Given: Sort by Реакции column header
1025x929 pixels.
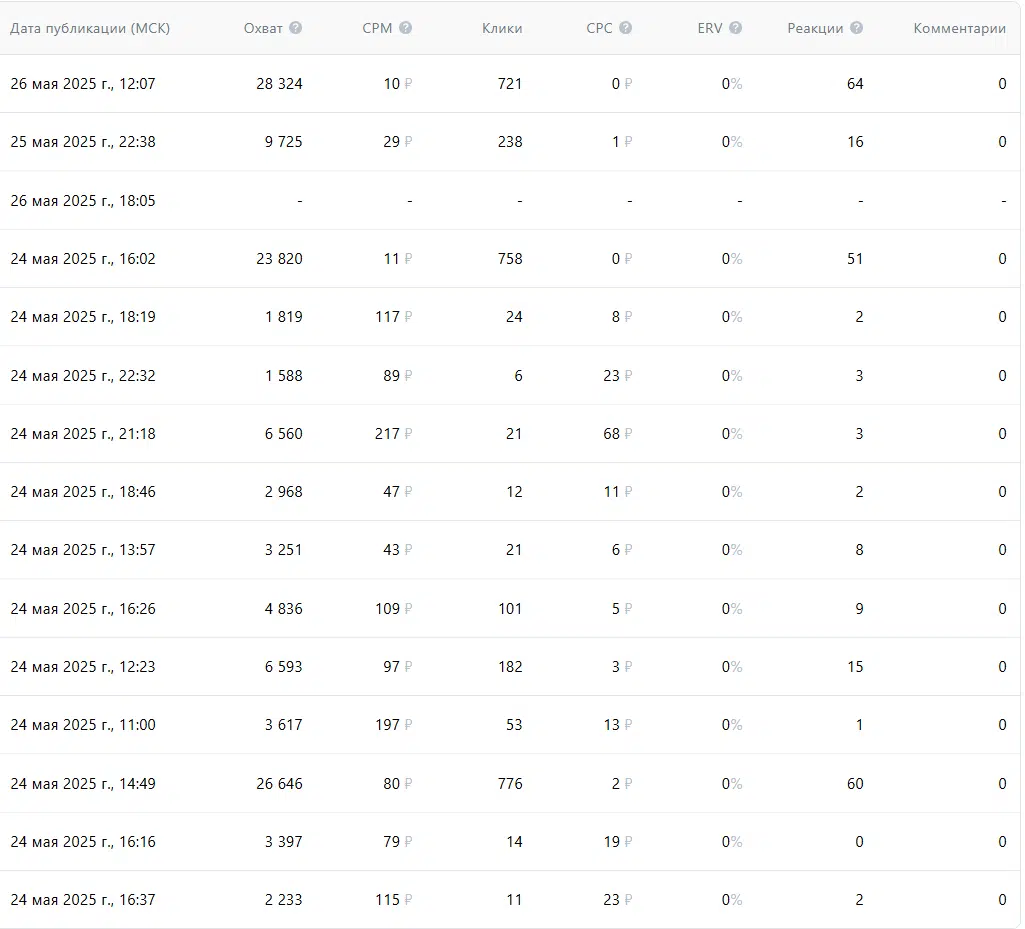Looking at the screenshot, I should pyautogui.click(x=815, y=28).
